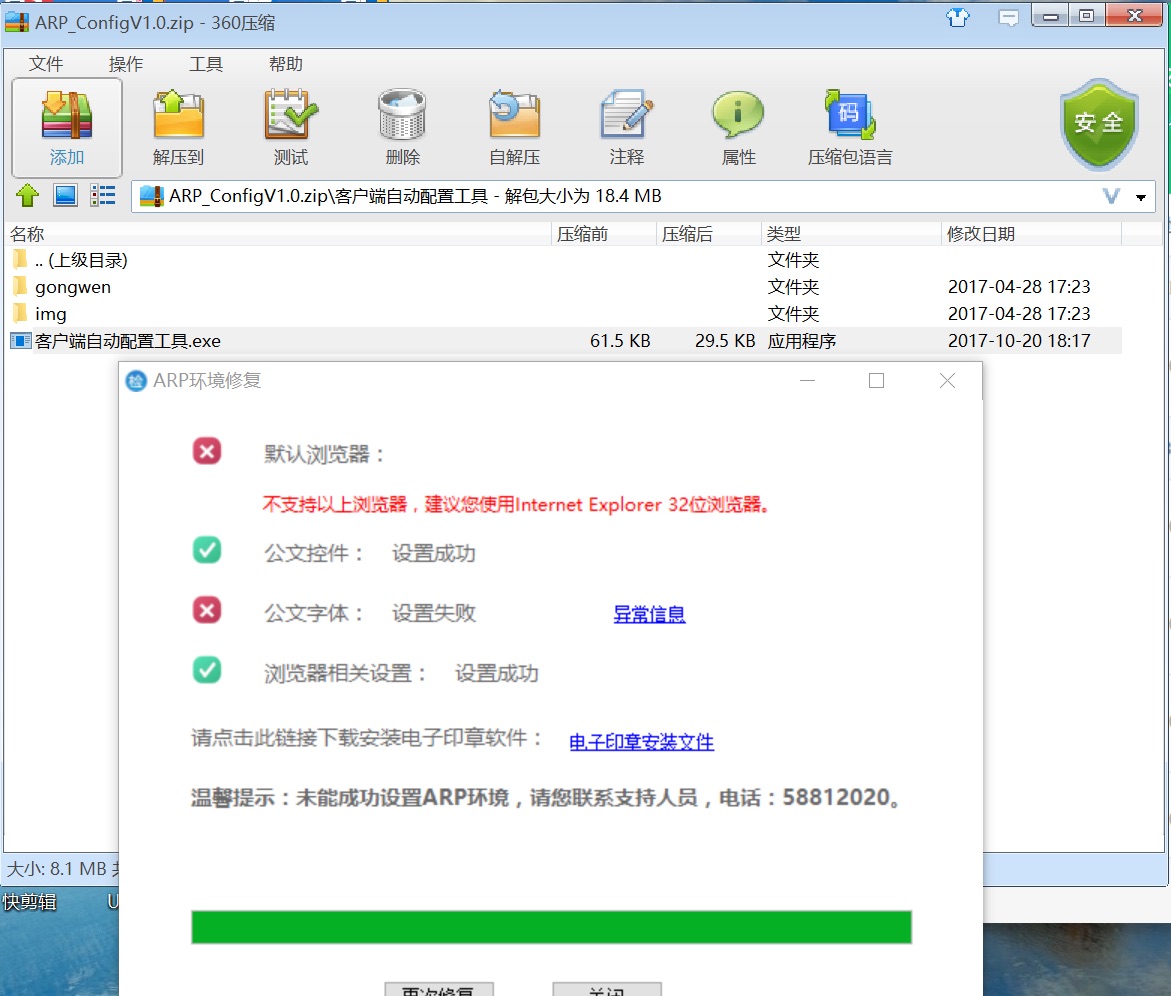Switch to list view mode icon

[103, 196]
